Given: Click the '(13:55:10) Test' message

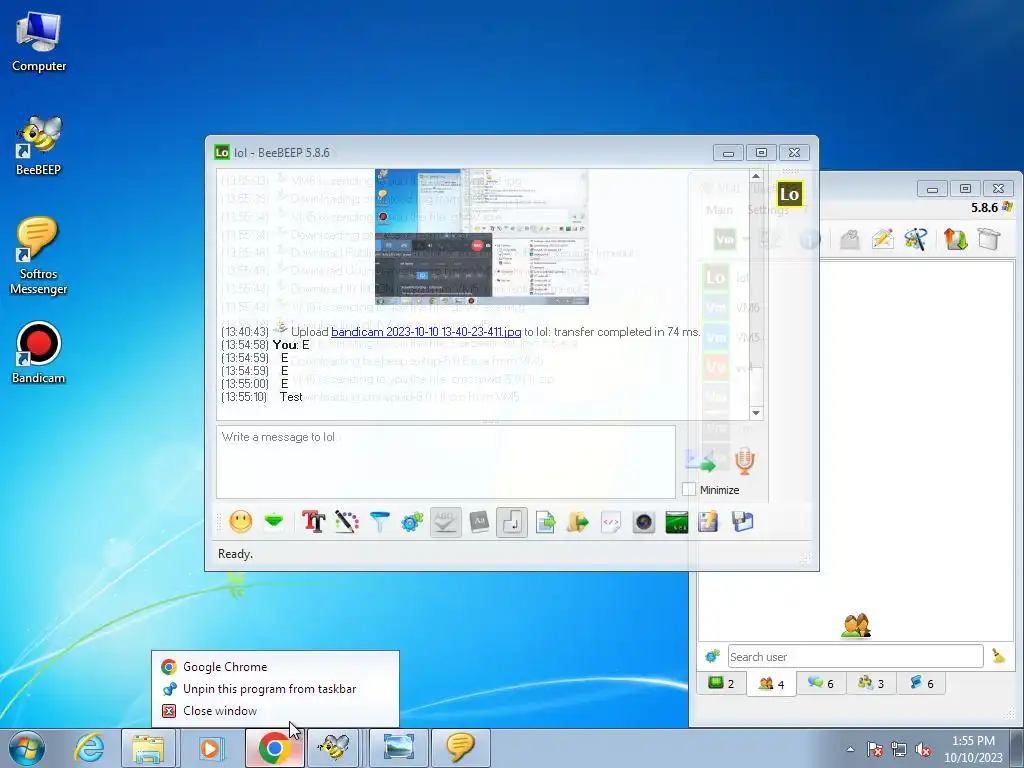Looking at the screenshot, I should pos(262,396).
